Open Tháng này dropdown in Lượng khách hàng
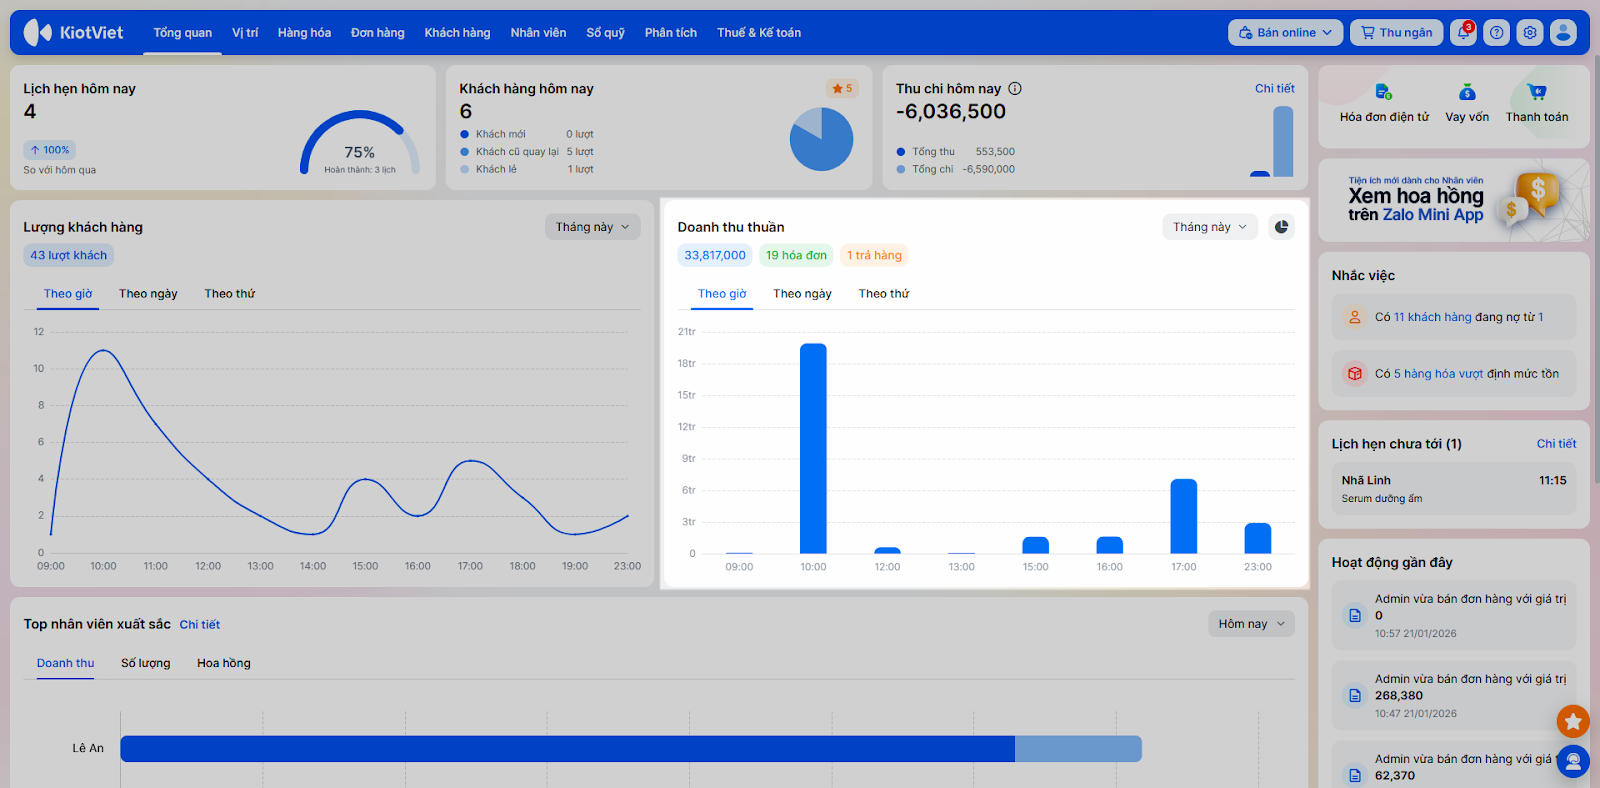This screenshot has height=788, width=1600. click(x=592, y=227)
